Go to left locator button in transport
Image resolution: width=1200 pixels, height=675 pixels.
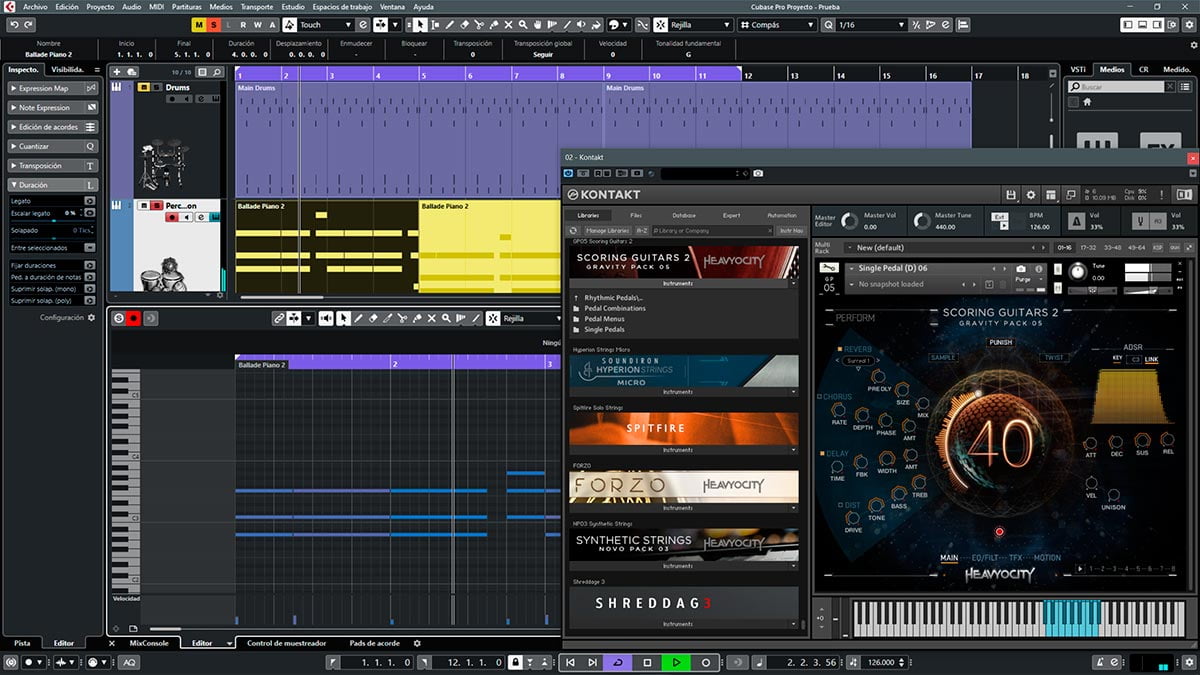(x=569, y=662)
